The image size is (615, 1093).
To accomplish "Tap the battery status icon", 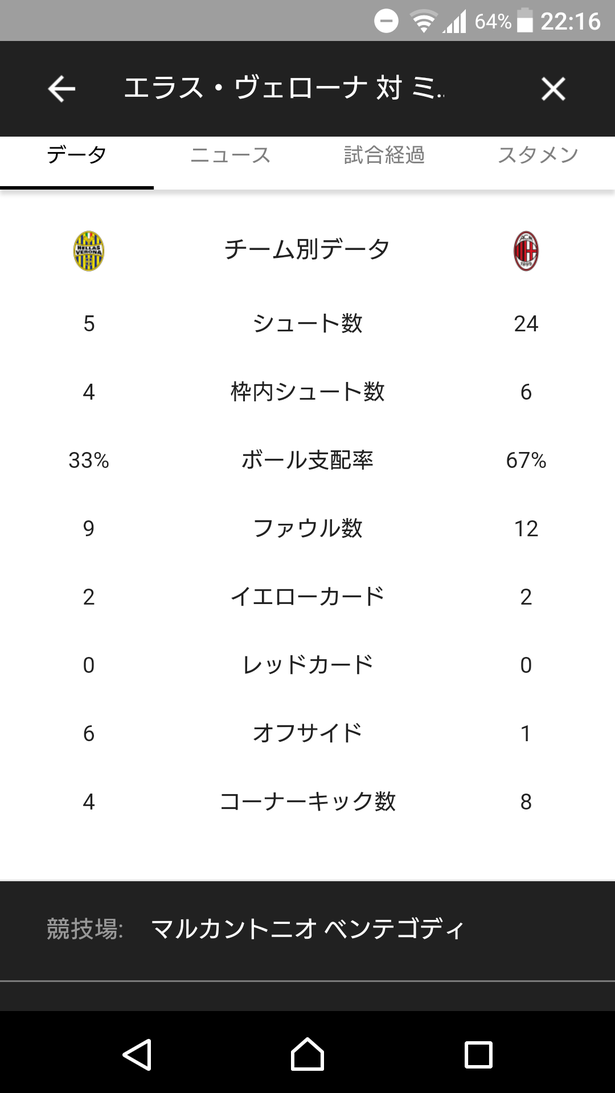I will click(x=525, y=22).
